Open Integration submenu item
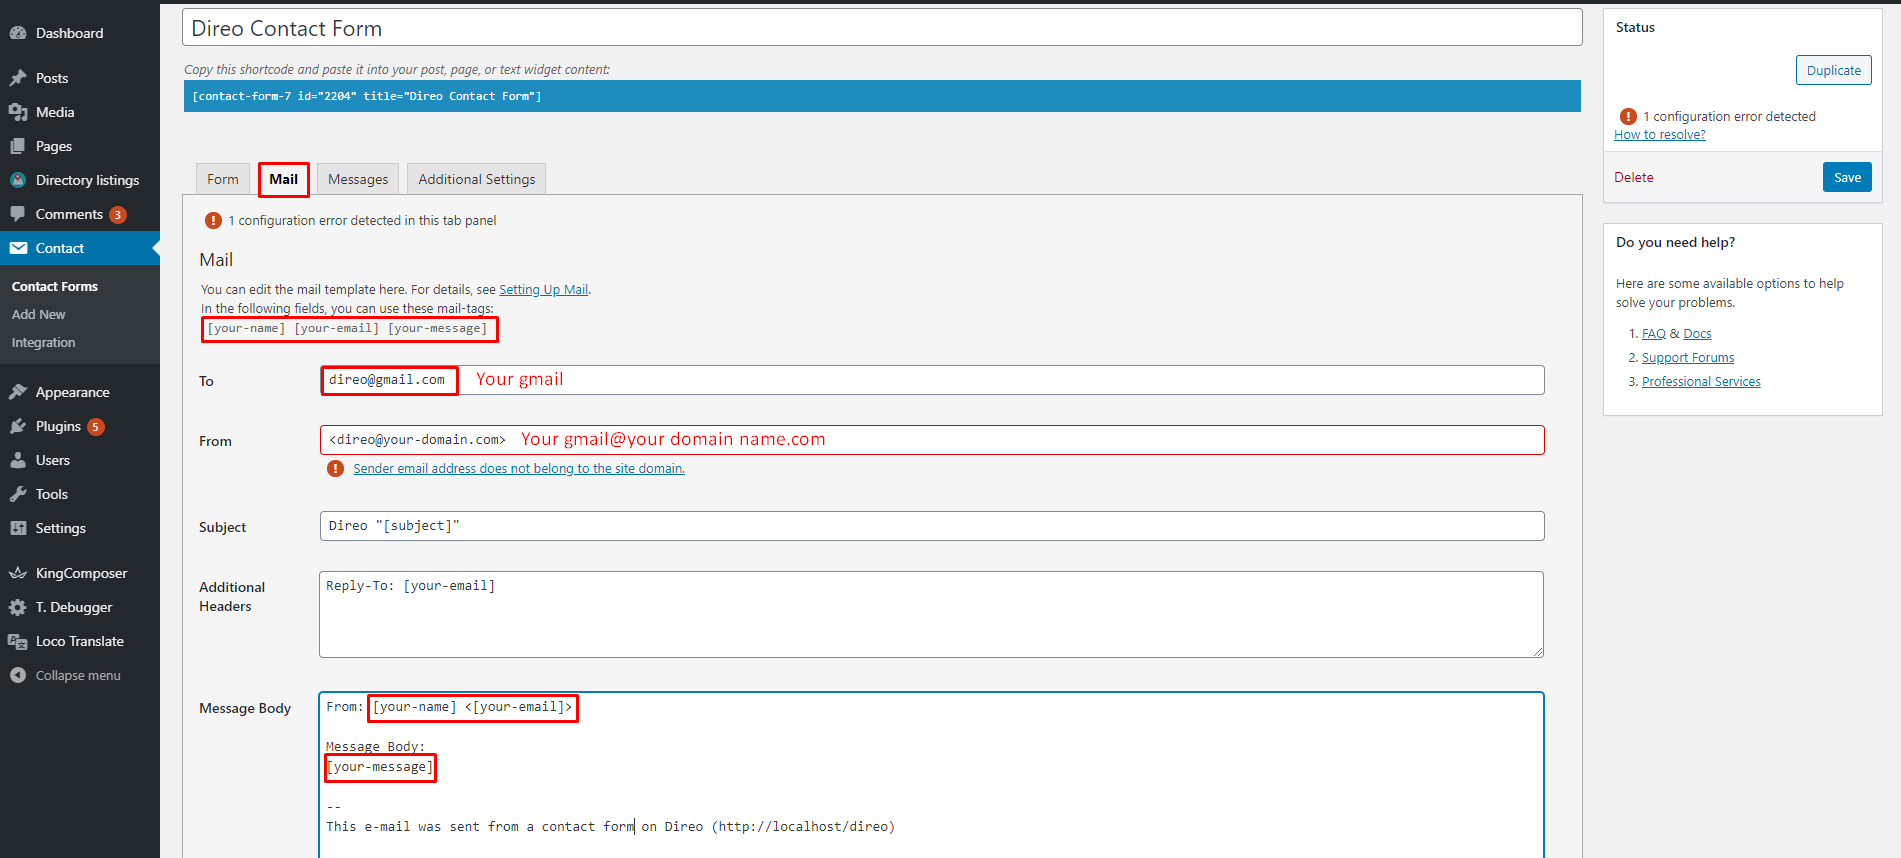Screen dimensions: 1901x858 click(x=44, y=342)
